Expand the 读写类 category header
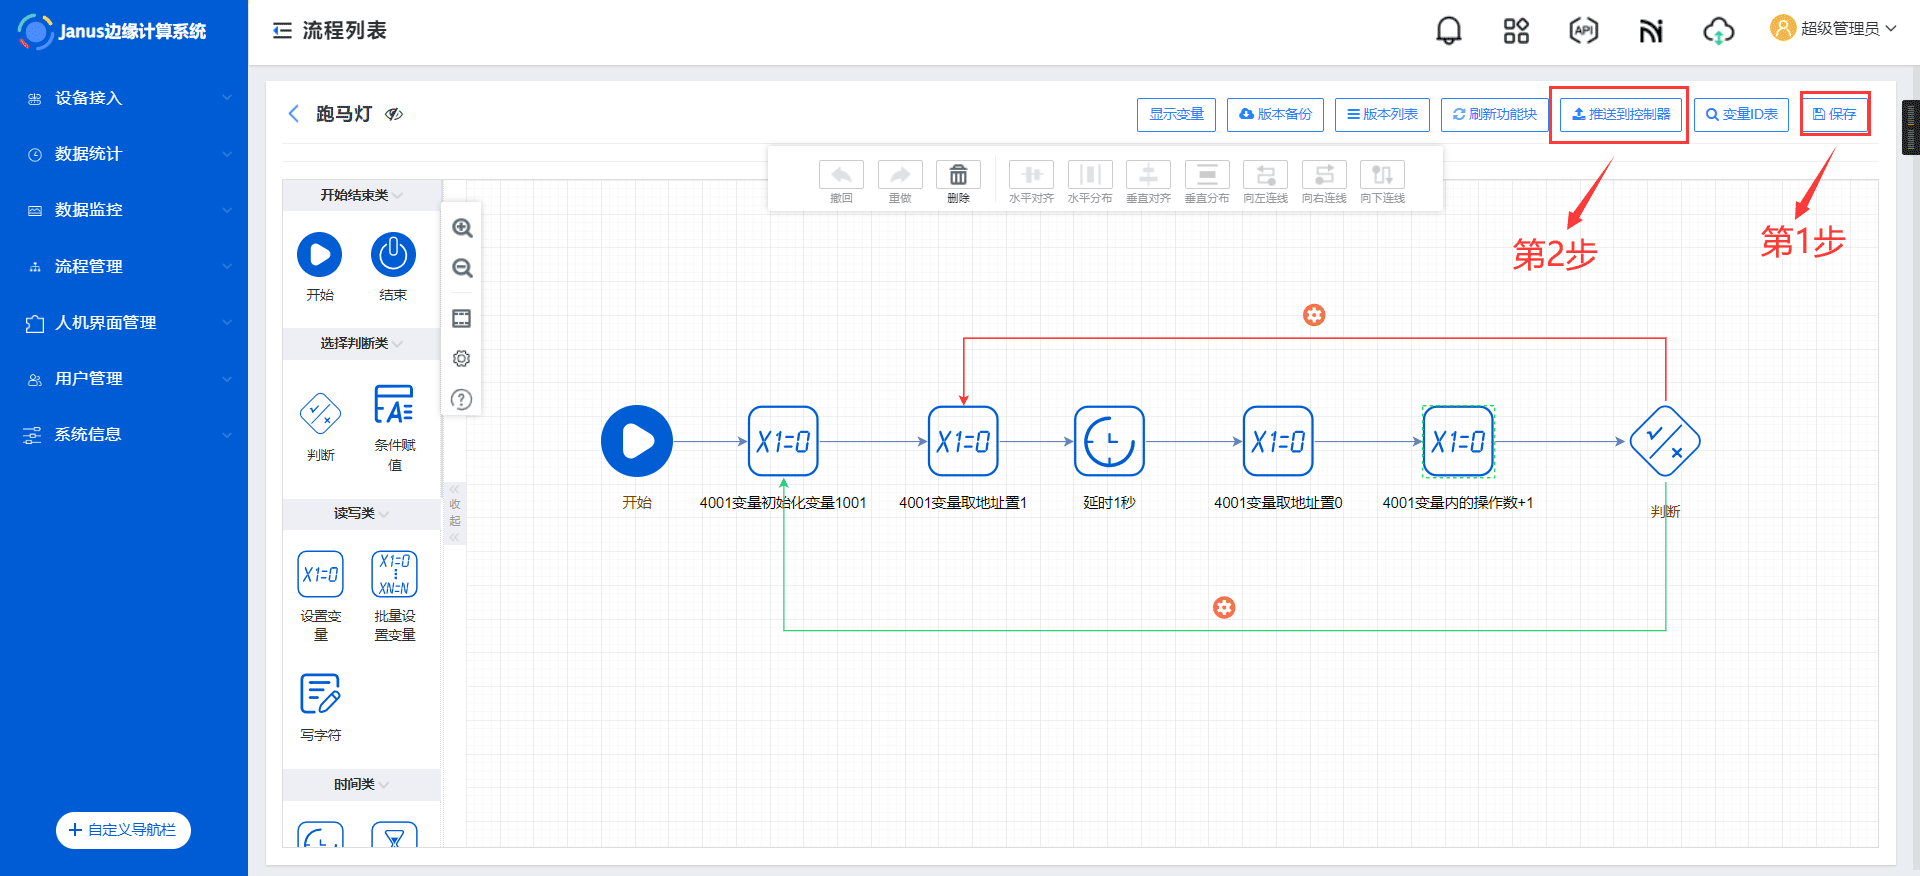The image size is (1920, 876). tap(361, 513)
